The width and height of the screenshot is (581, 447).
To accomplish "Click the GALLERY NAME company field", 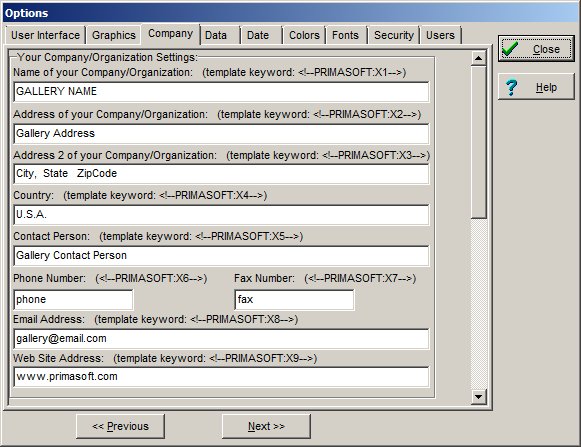I will pyautogui.click(x=221, y=92).
